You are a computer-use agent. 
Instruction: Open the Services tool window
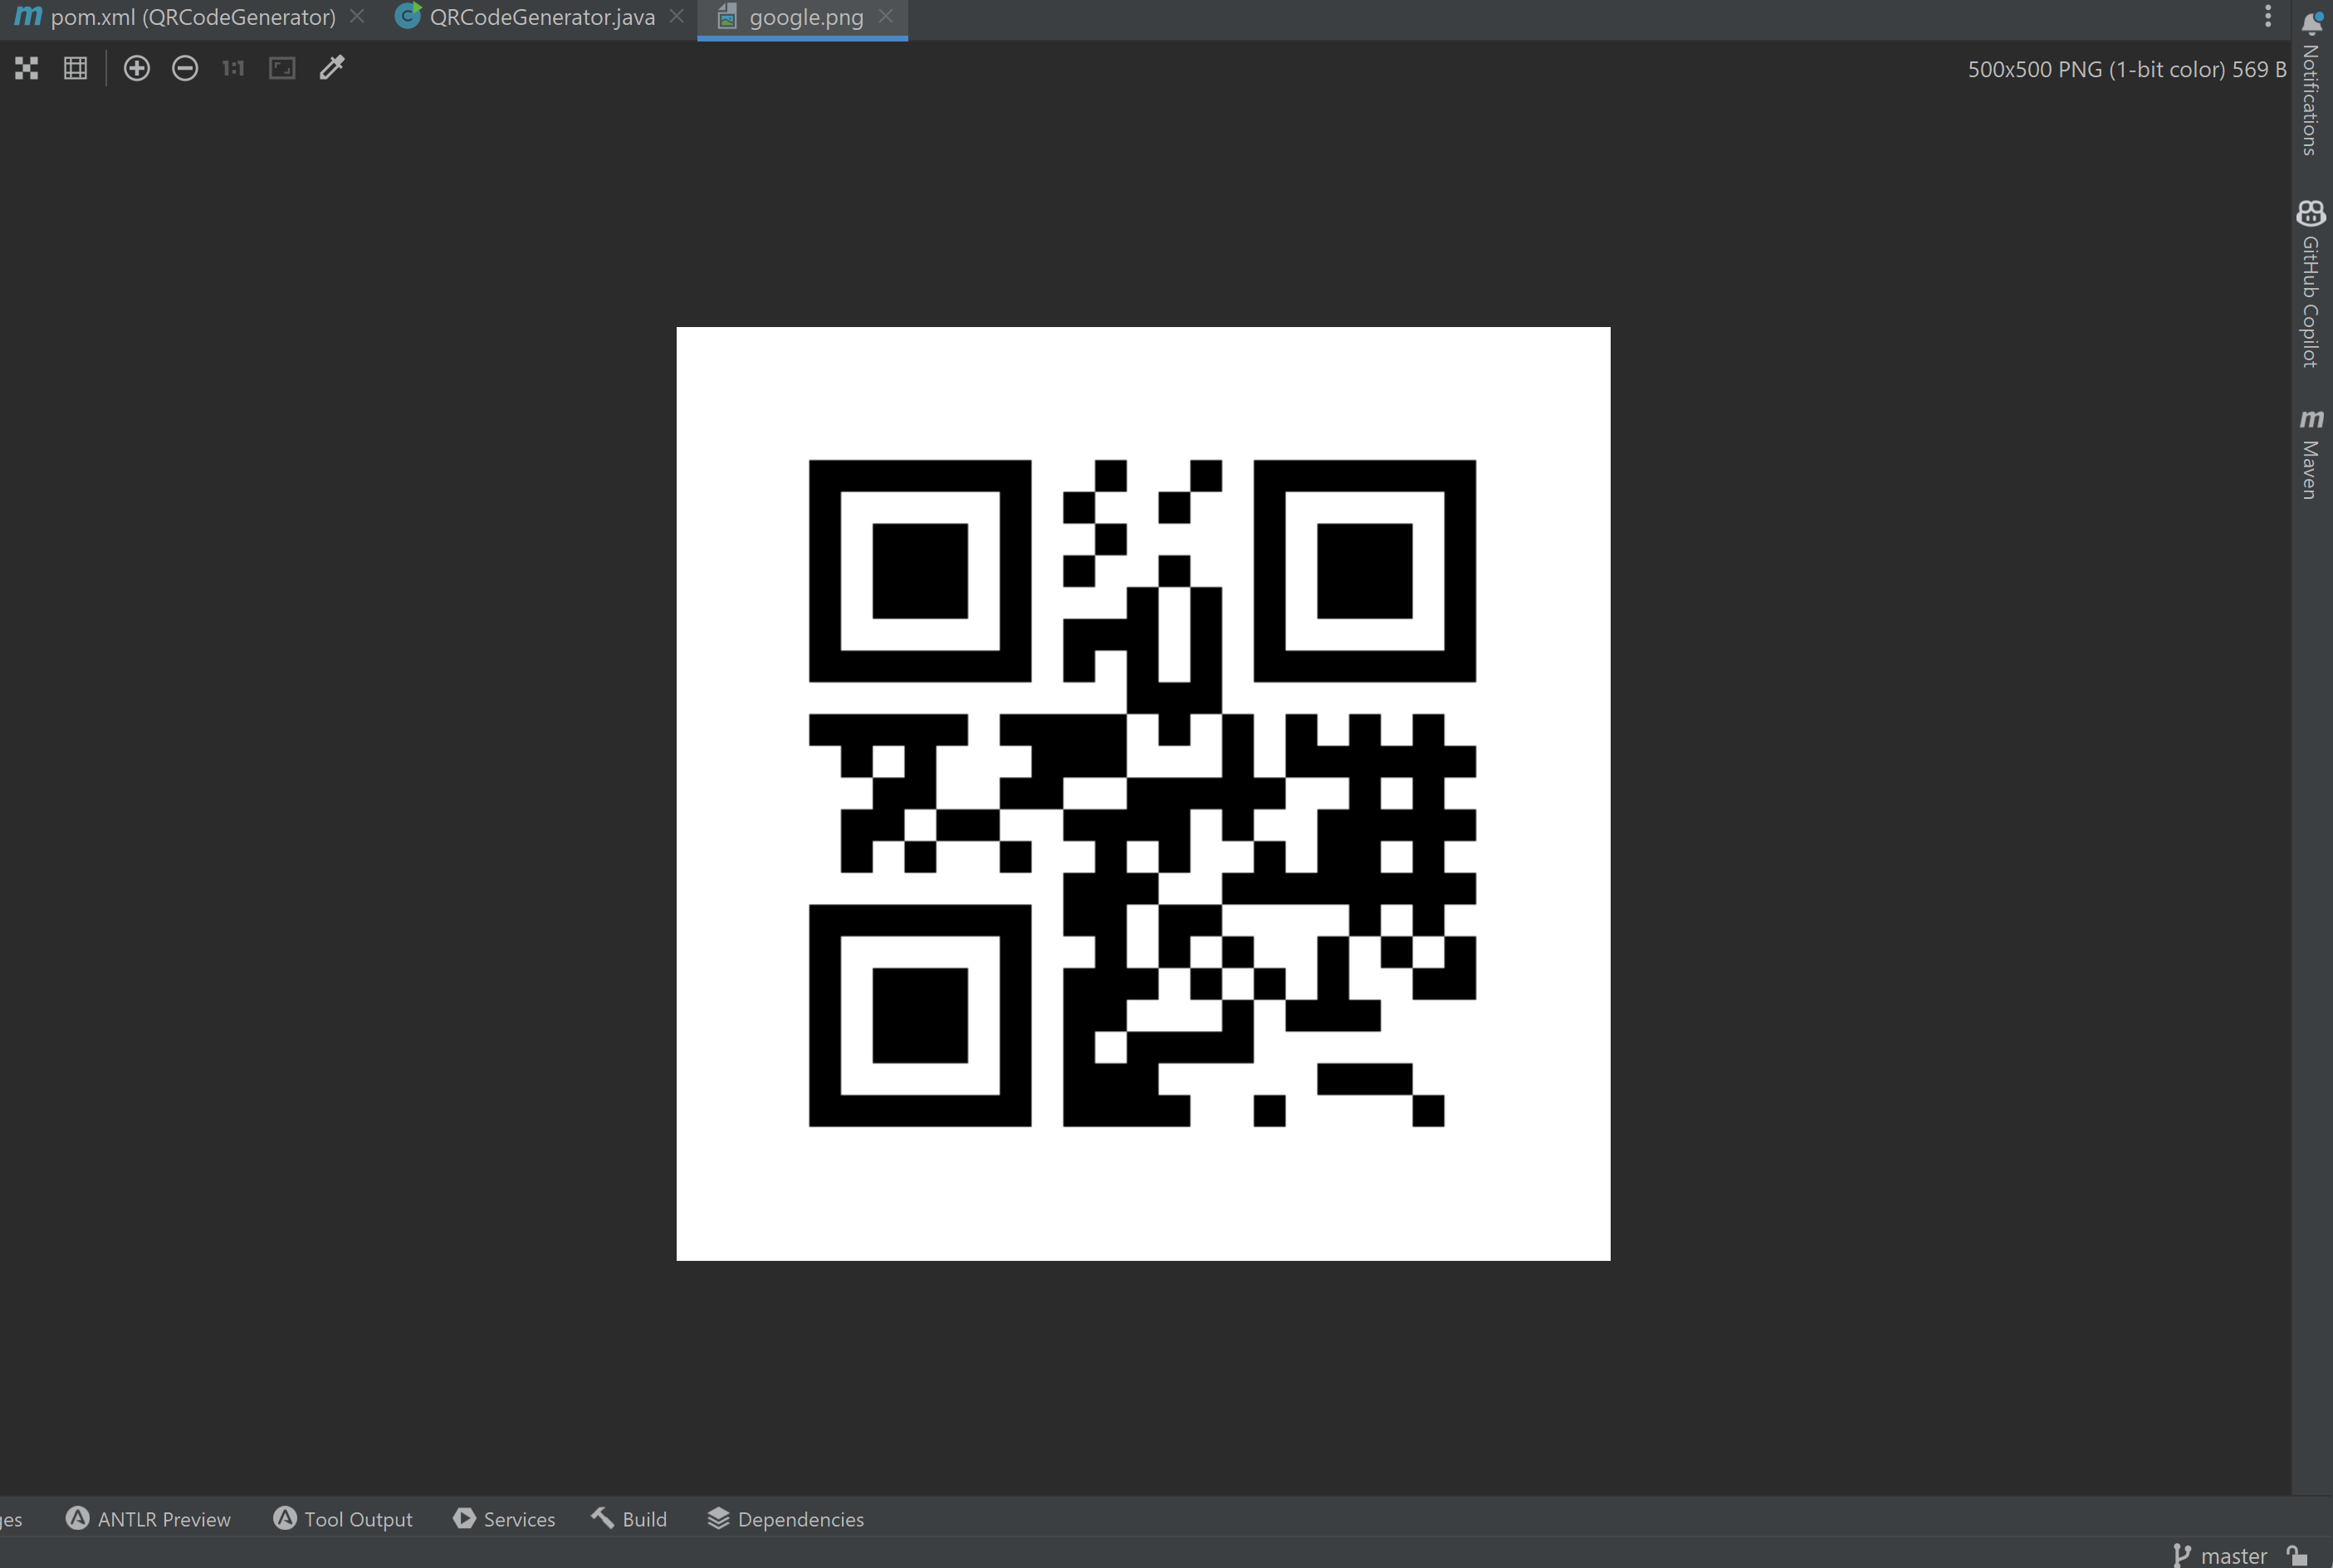click(x=504, y=1519)
